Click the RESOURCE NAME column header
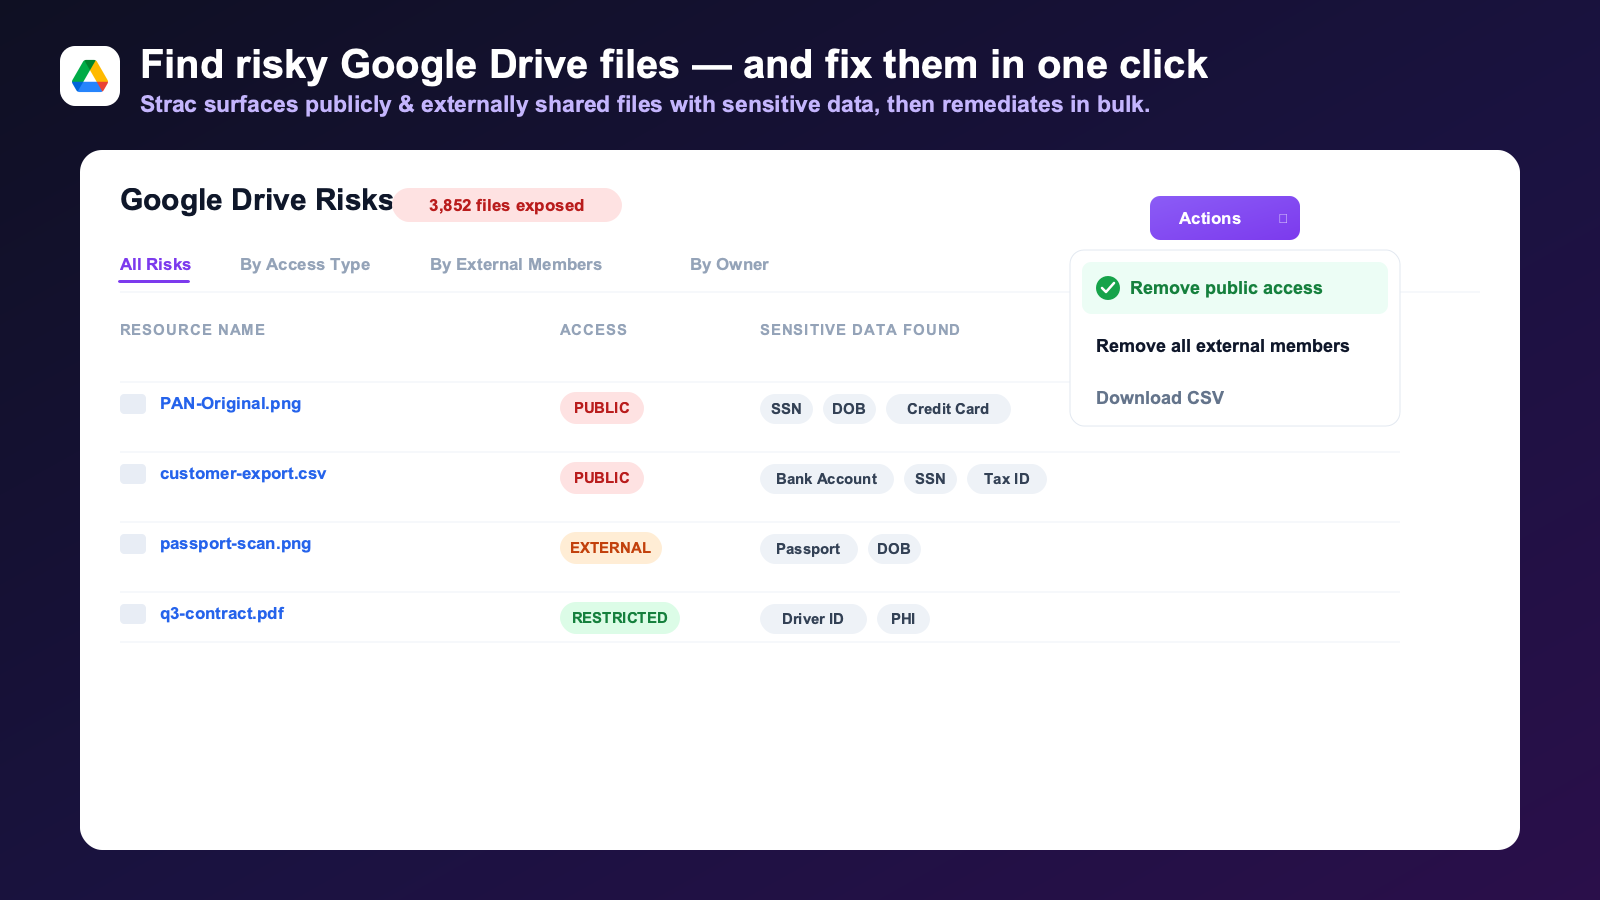Viewport: 1600px width, 900px height. [x=193, y=330]
